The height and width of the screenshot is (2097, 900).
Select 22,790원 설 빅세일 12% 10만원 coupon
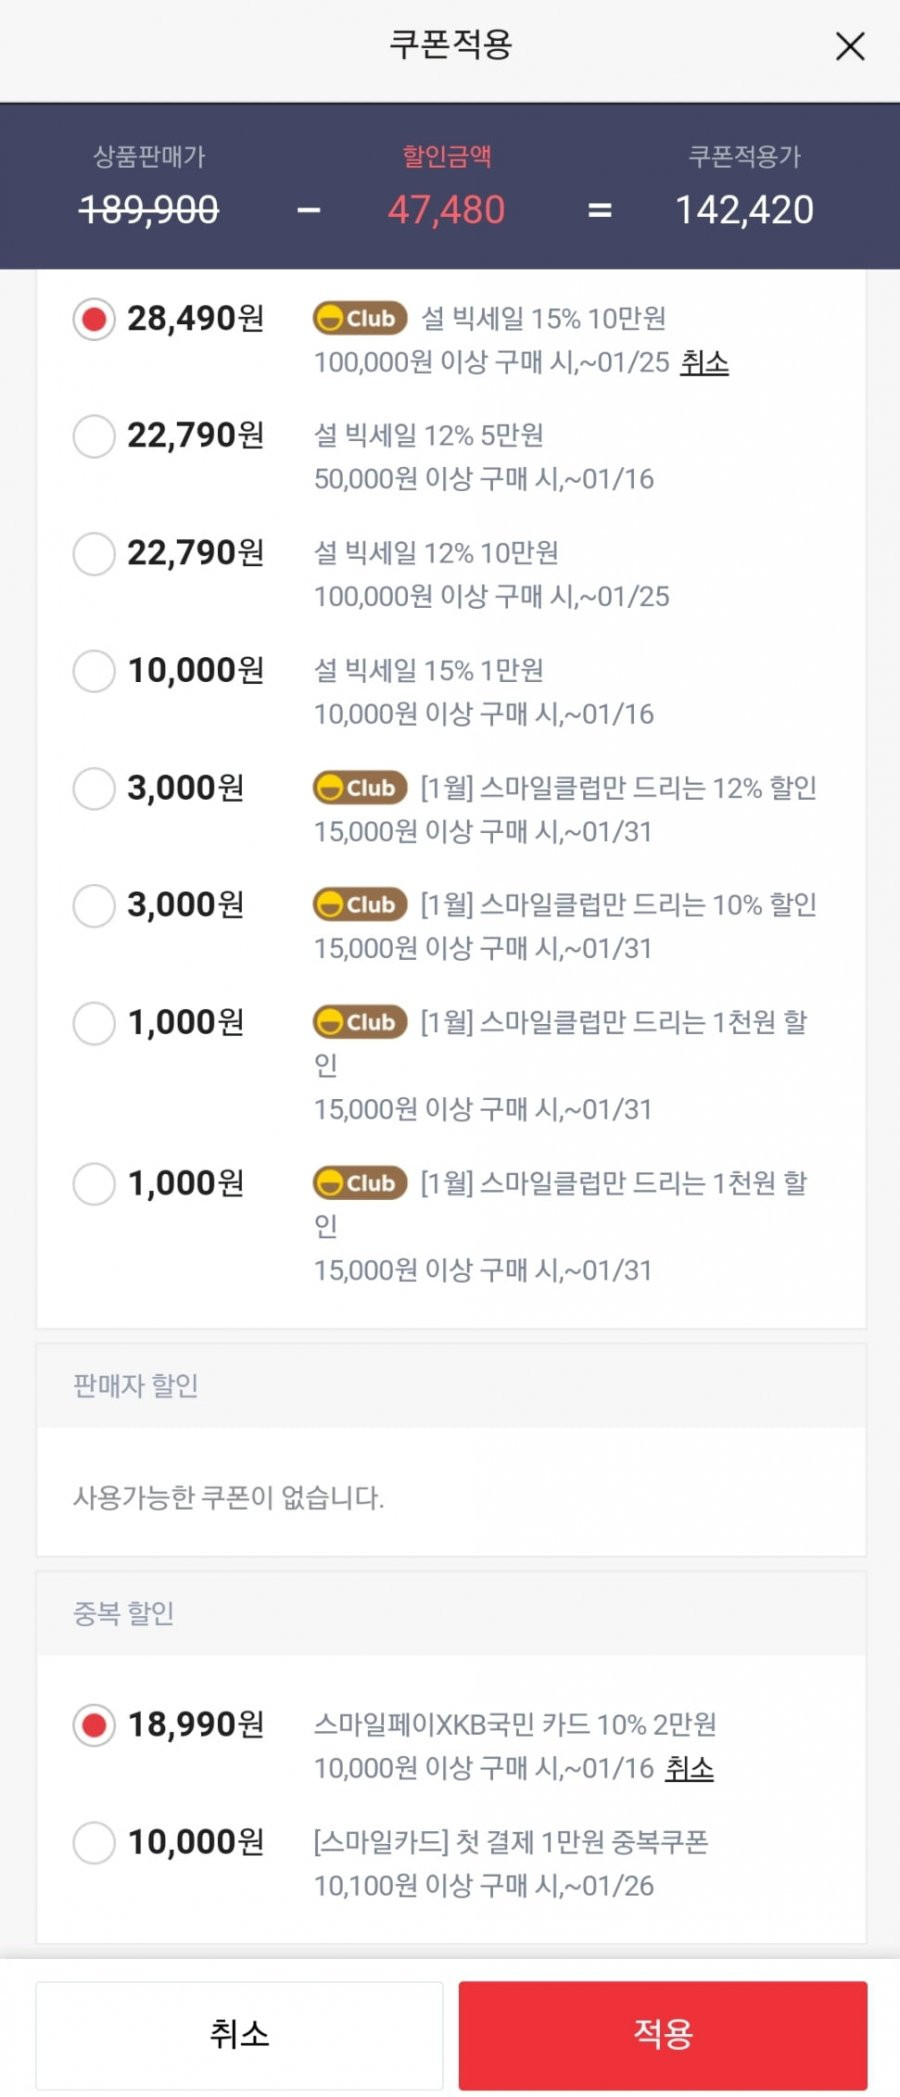tap(94, 554)
